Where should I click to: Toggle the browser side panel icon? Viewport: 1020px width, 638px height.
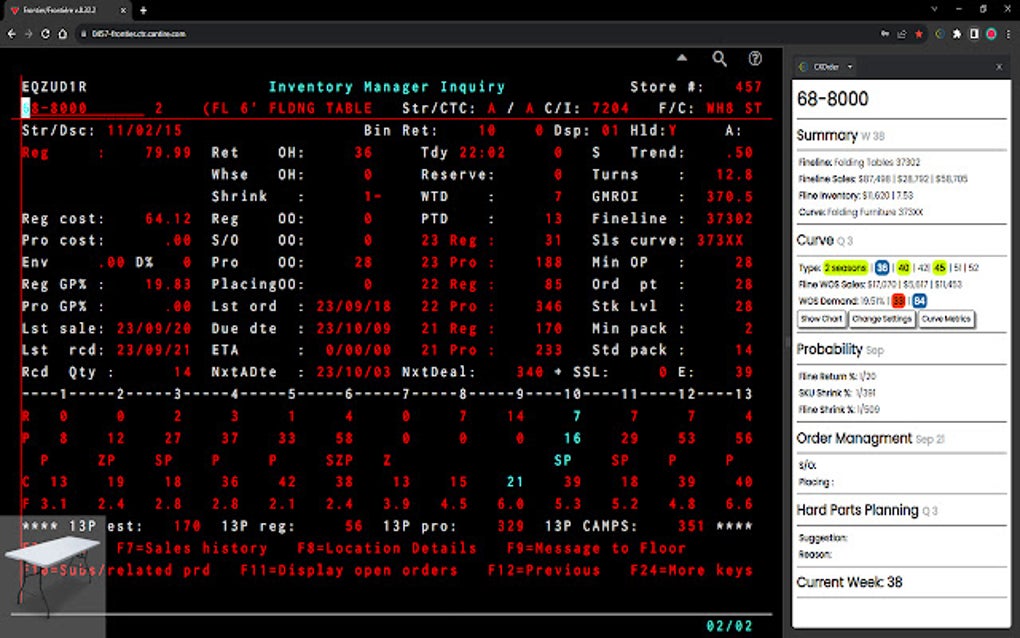tap(974, 33)
